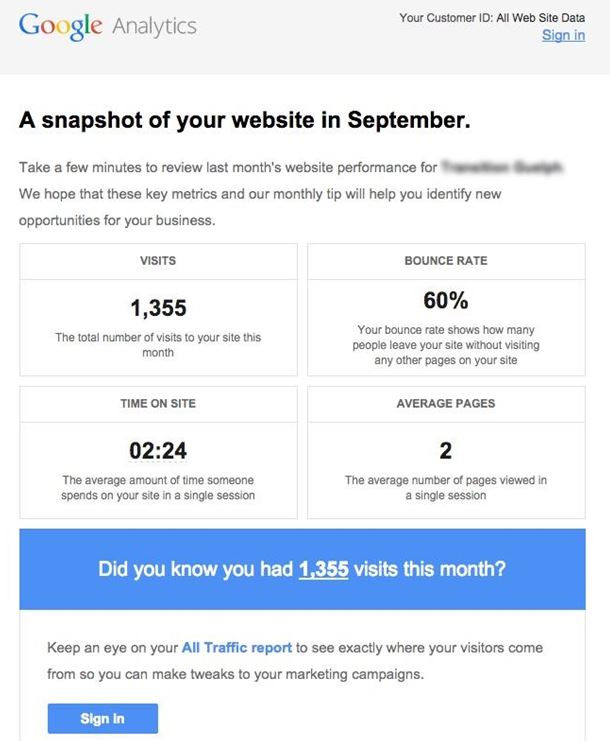Click the Customer ID All Web Site Data text
The width and height of the screenshot is (610, 741).
click(x=492, y=18)
